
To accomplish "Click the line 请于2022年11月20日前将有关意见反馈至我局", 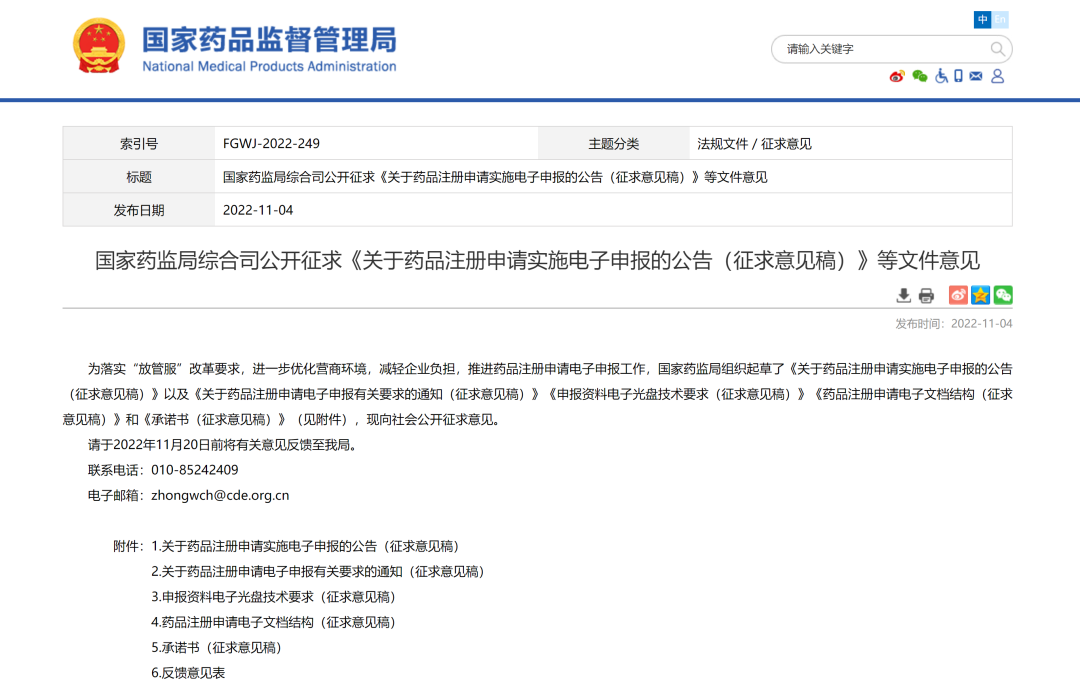I will click(225, 445).
